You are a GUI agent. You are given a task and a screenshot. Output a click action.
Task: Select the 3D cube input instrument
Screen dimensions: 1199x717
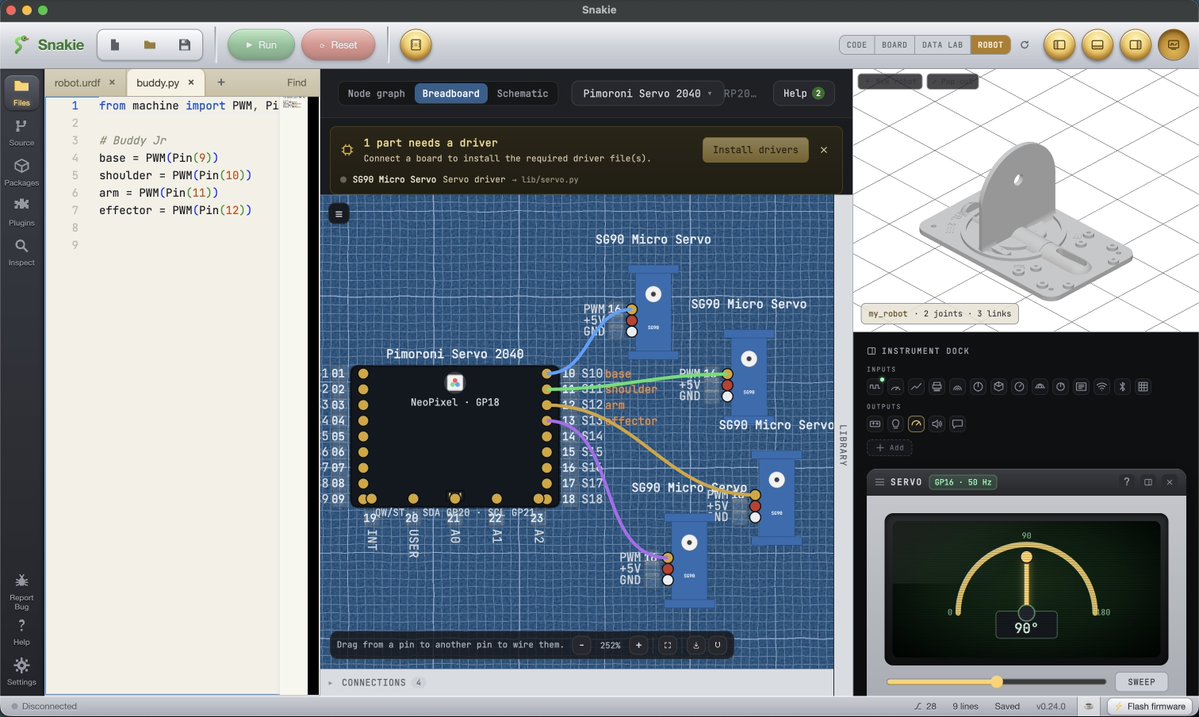click(x=999, y=387)
